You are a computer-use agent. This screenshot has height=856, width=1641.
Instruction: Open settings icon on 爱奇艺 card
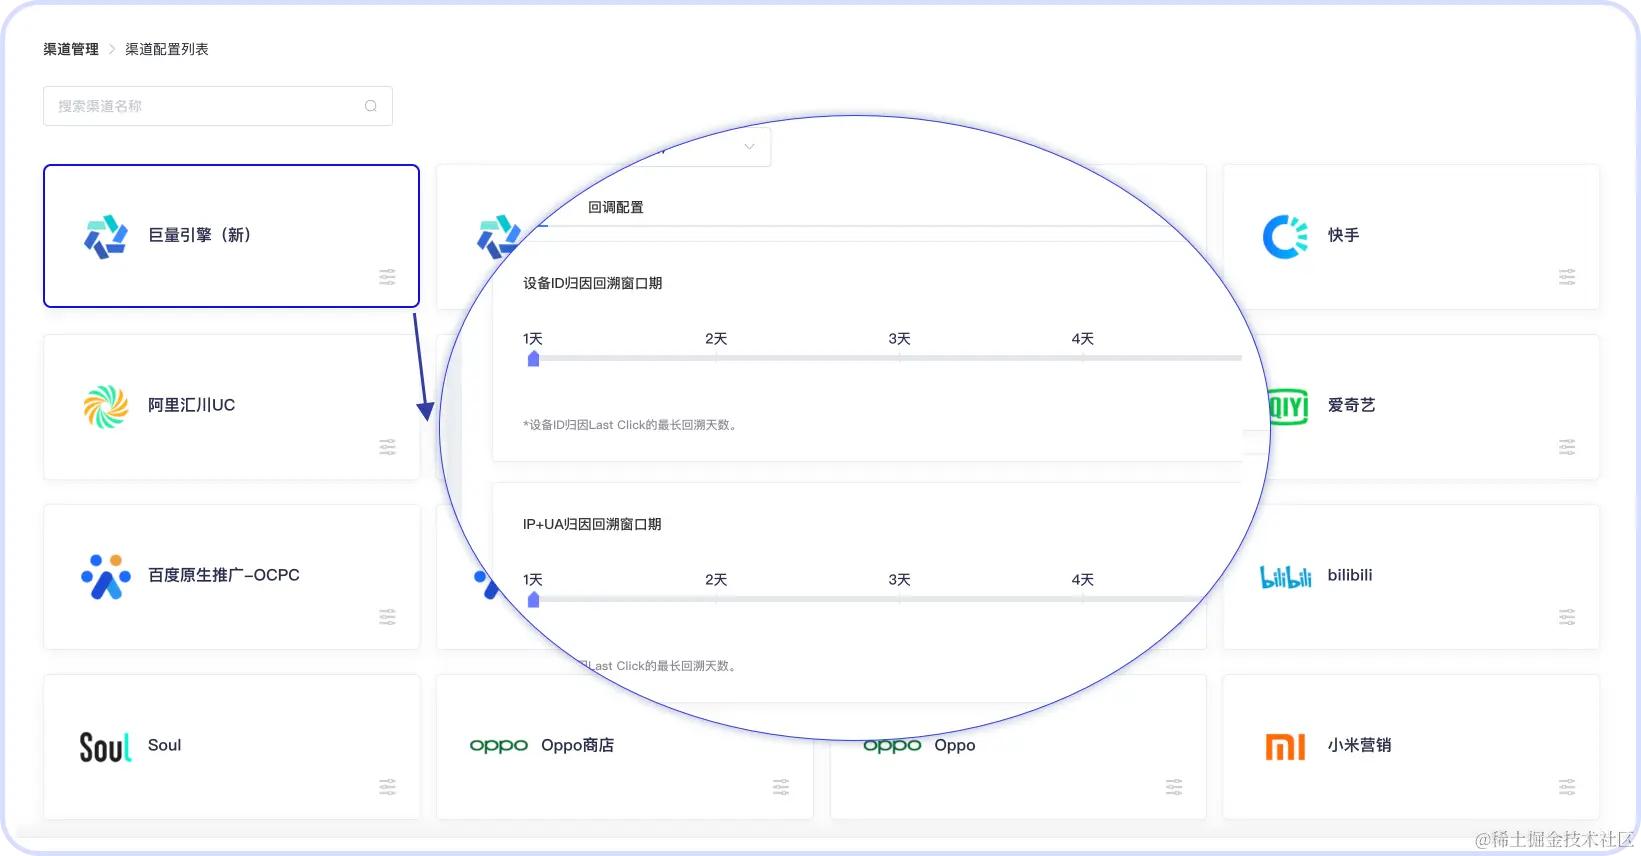[x=1567, y=447]
